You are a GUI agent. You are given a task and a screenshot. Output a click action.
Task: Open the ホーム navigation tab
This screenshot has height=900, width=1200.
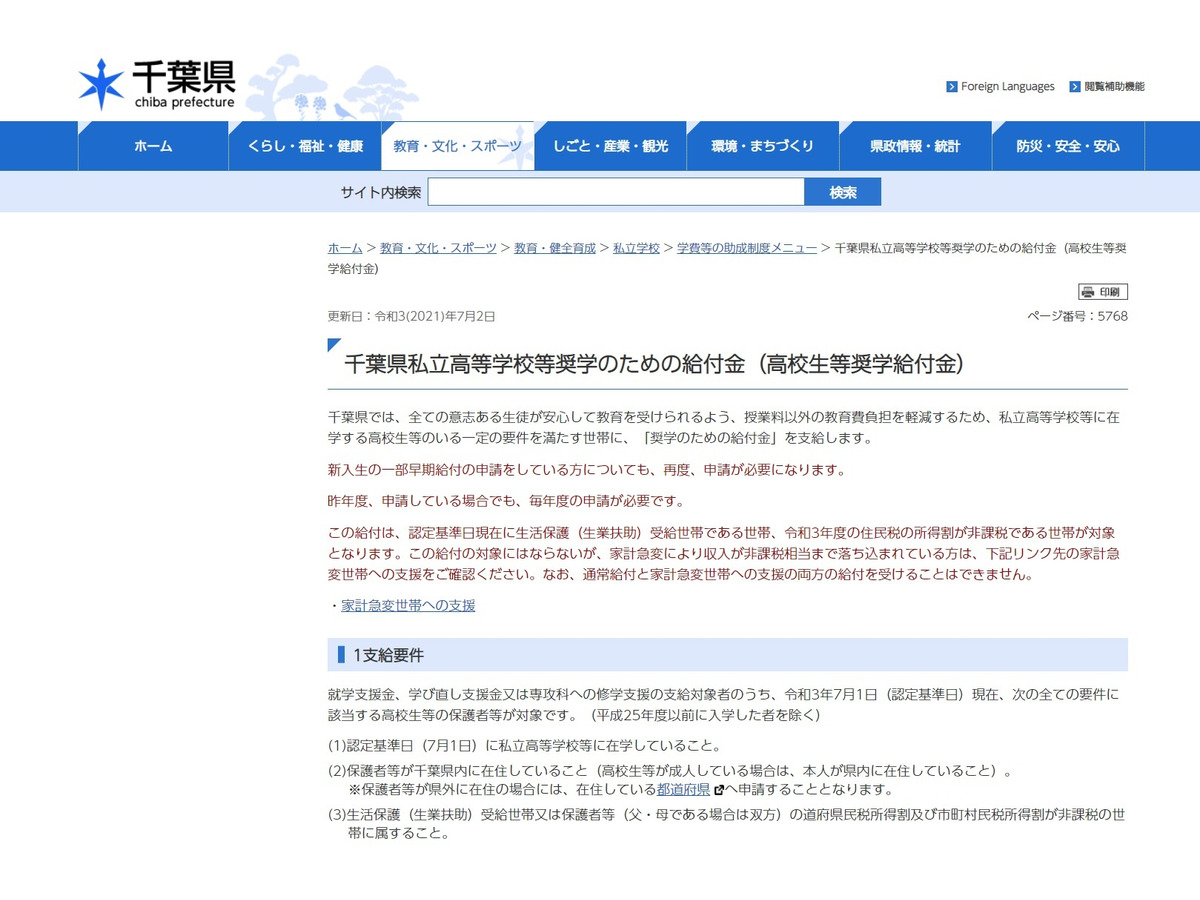[x=152, y=145]
